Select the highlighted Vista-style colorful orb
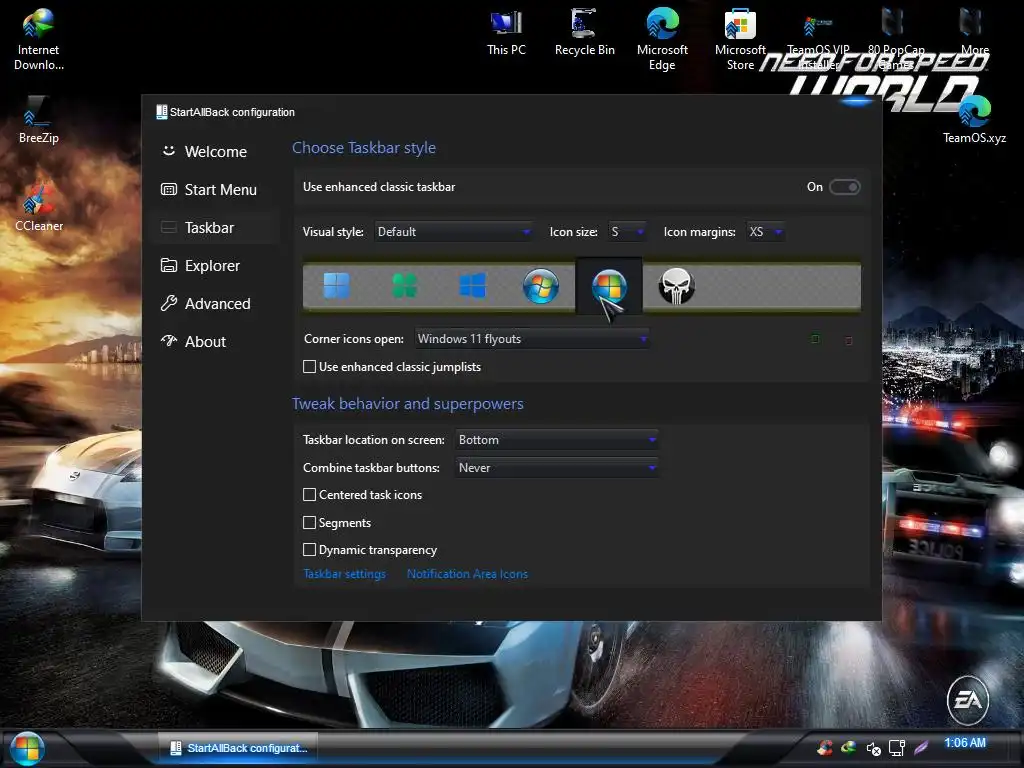 (609, 286)
